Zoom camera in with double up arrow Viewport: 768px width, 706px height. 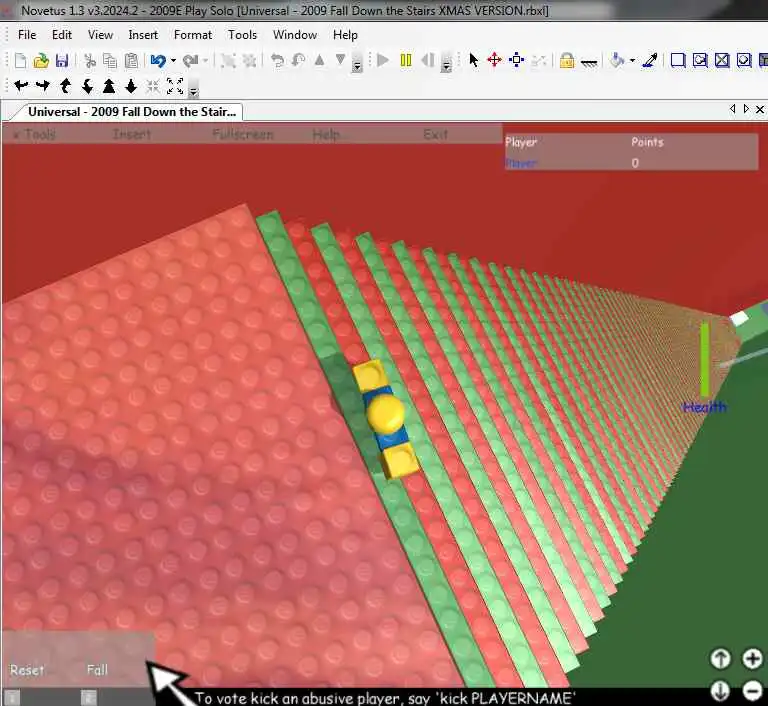coord(109,86)
